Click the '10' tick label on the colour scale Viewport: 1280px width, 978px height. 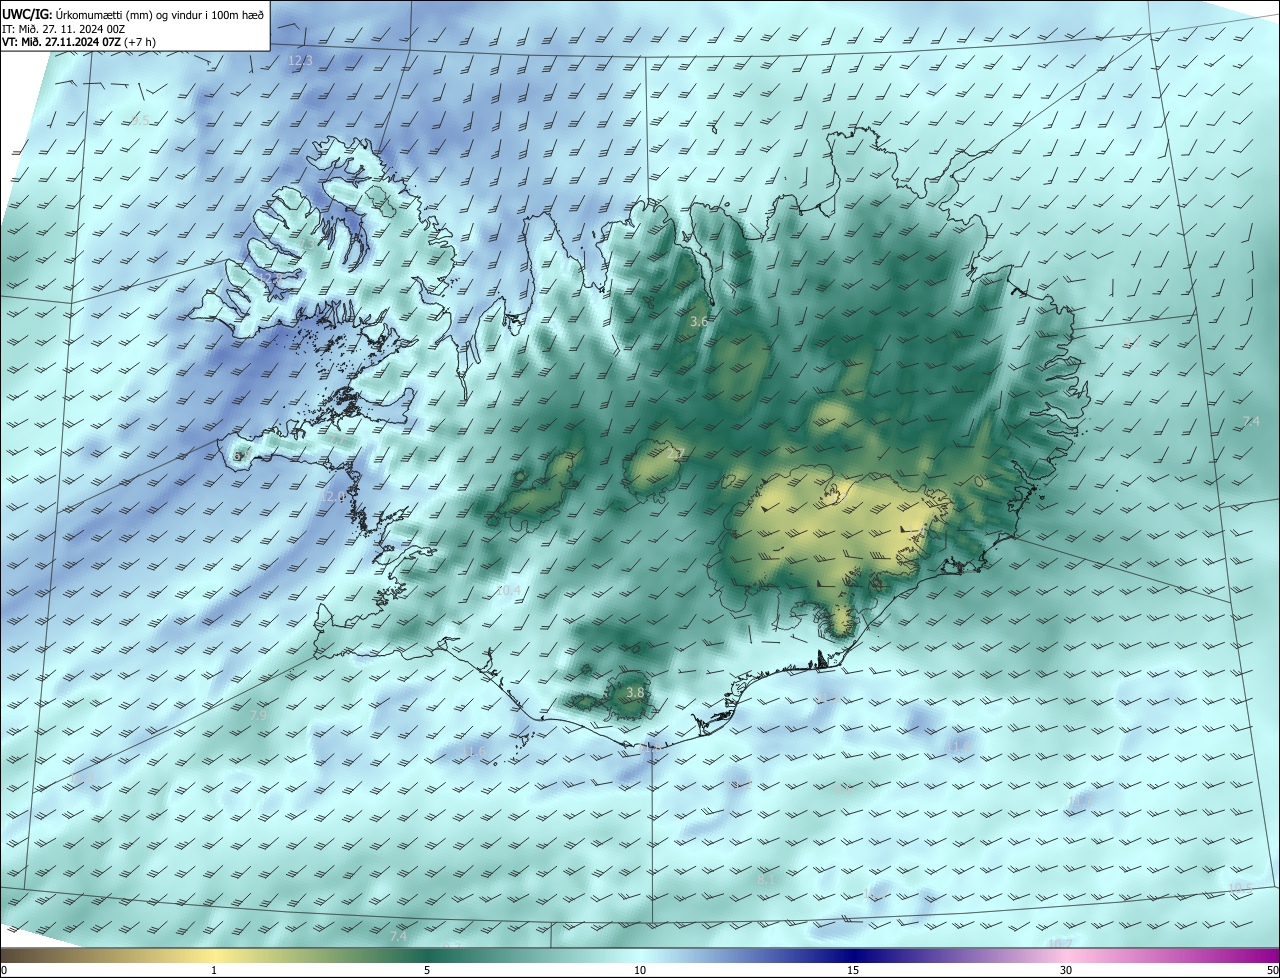pyautogui.click(x=640, y=970)
